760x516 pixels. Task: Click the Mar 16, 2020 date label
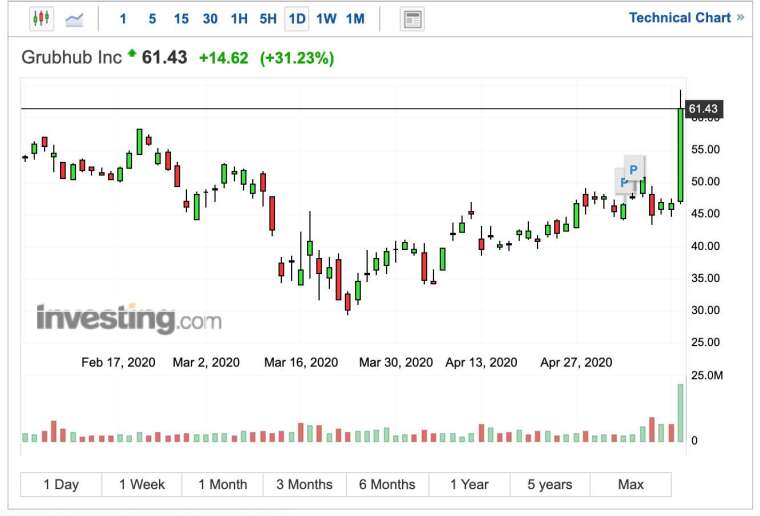coord(301,362)
